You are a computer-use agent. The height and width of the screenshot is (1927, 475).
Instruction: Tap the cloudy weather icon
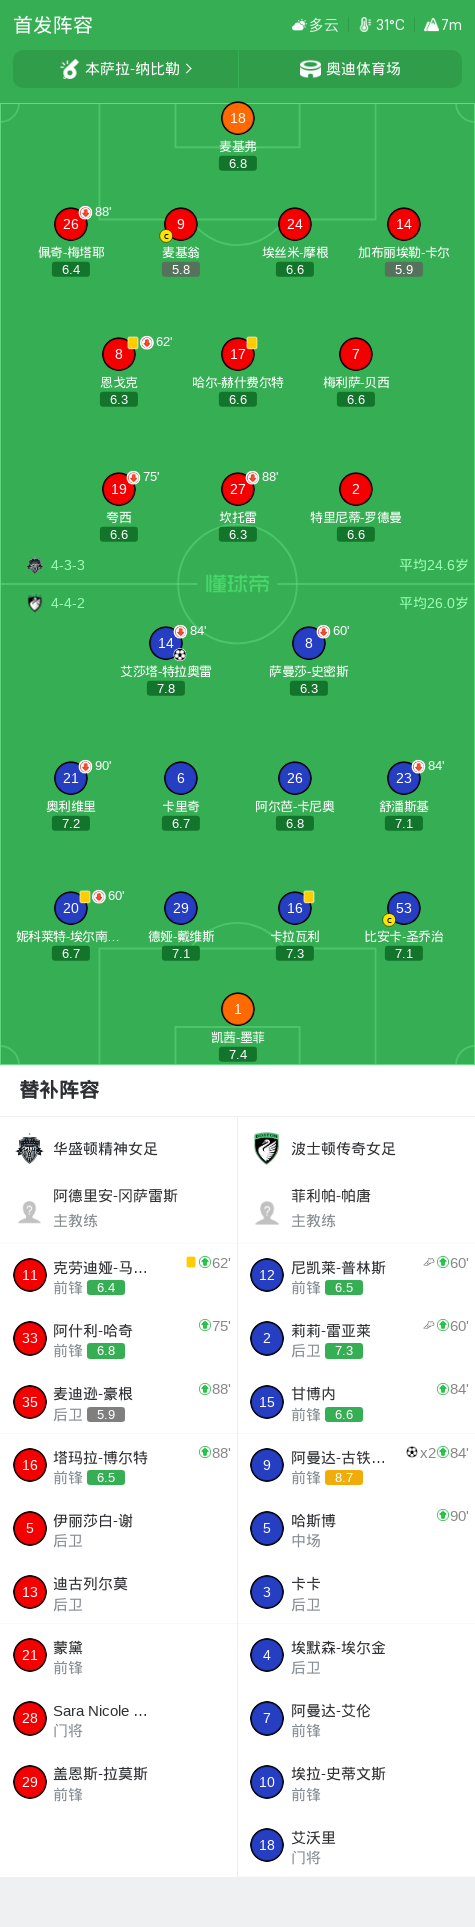click(298, 25)
